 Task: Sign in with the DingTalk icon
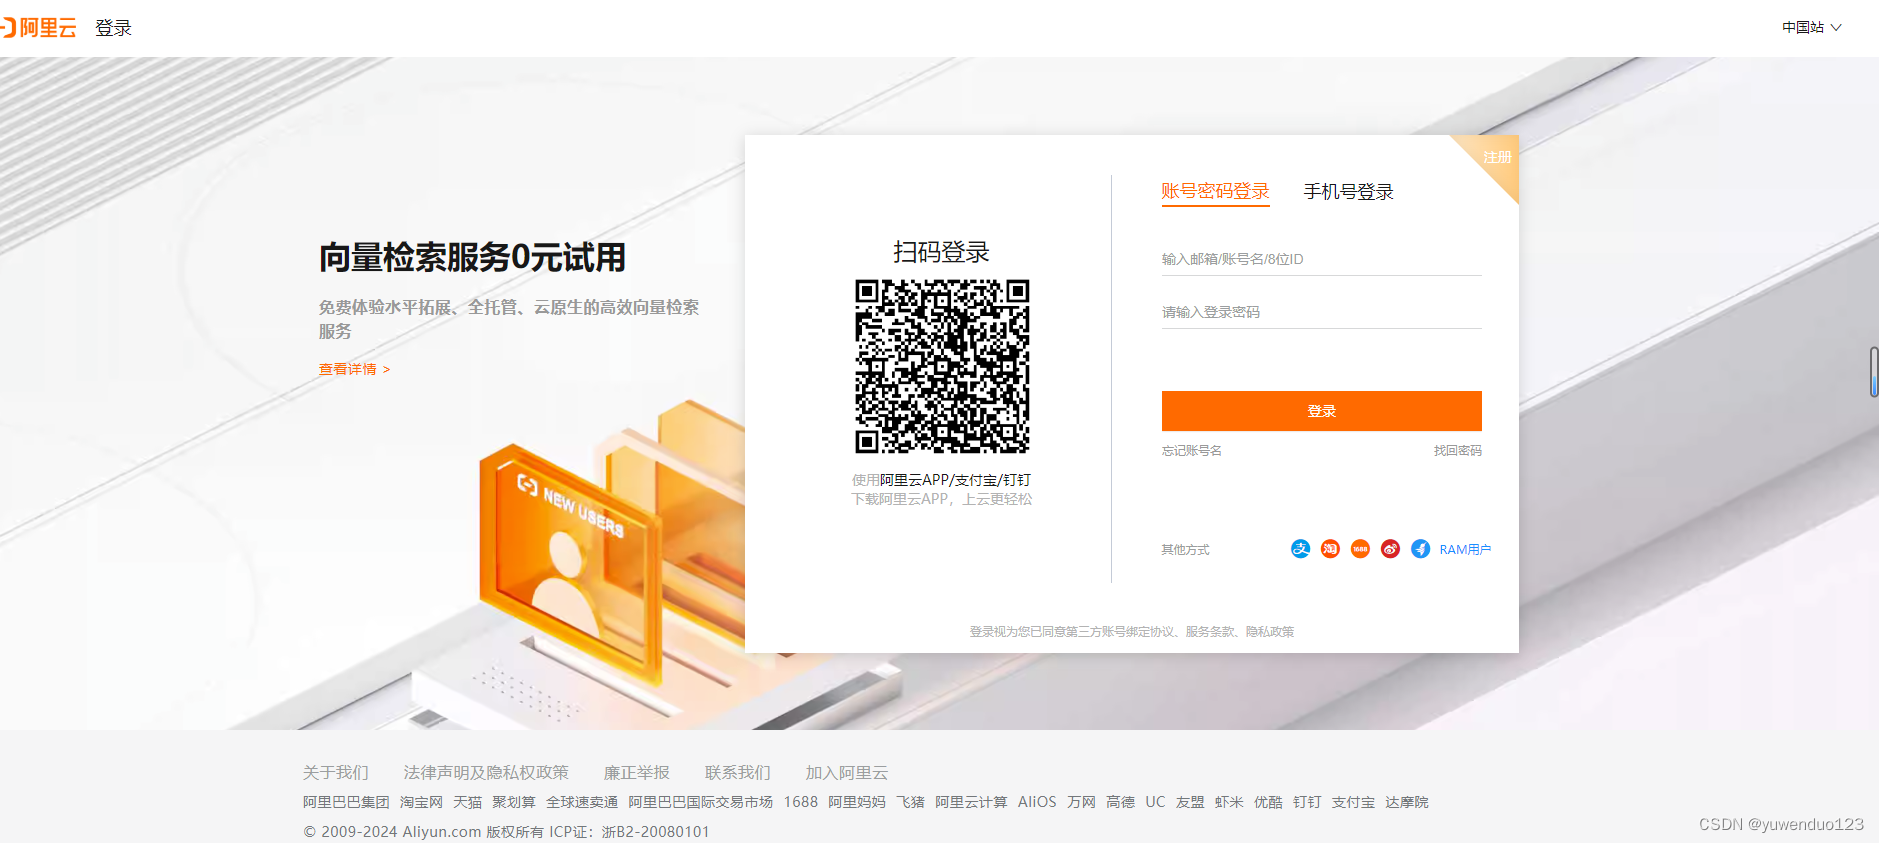tap(1420, 549)
